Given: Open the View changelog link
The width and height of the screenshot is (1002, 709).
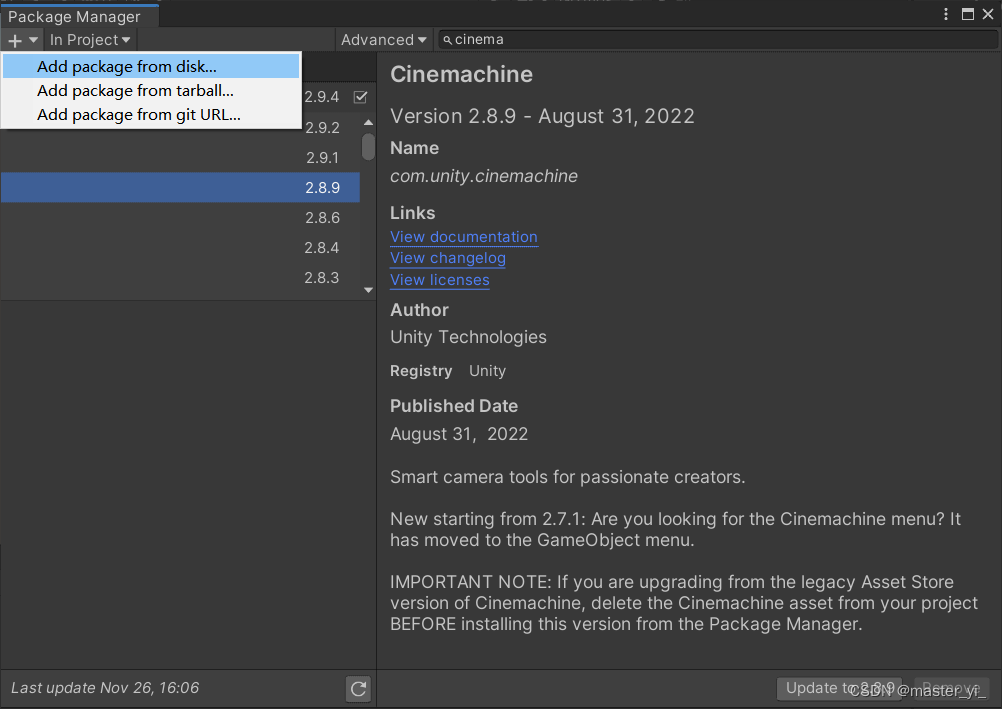Looking at the screenshot, I should 448,258.
